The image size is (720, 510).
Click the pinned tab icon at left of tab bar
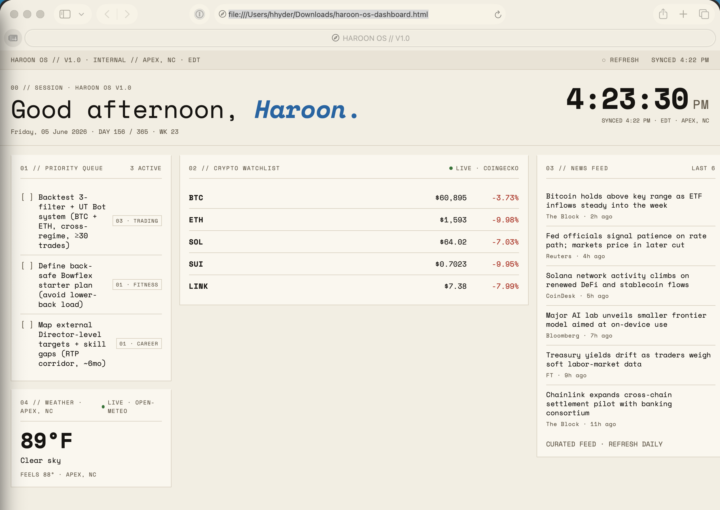pyautogui.click(x=13, y=38)
